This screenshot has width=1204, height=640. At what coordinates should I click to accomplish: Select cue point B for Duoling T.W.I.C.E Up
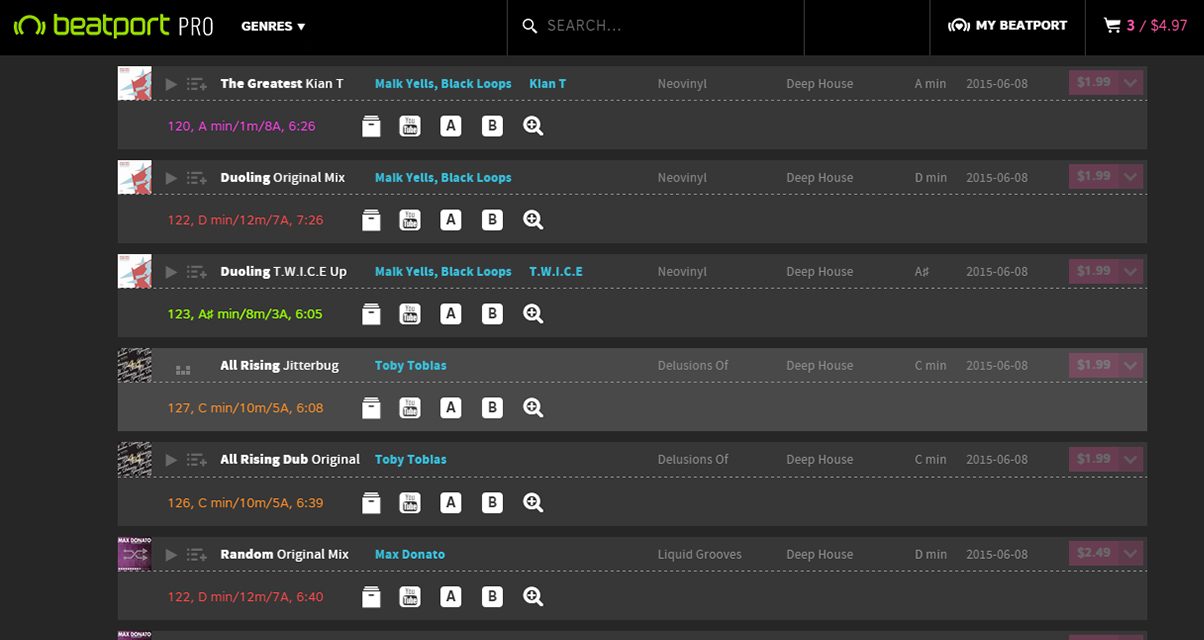click(492, 313)
